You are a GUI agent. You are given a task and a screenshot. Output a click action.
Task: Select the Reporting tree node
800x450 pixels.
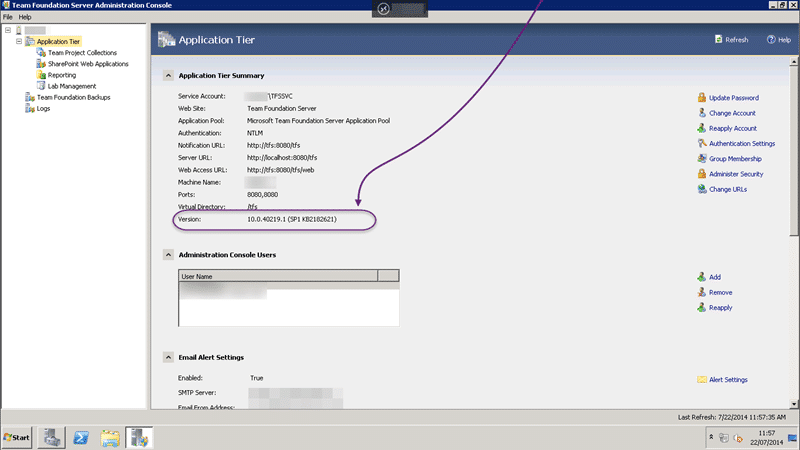coord(62,75)
